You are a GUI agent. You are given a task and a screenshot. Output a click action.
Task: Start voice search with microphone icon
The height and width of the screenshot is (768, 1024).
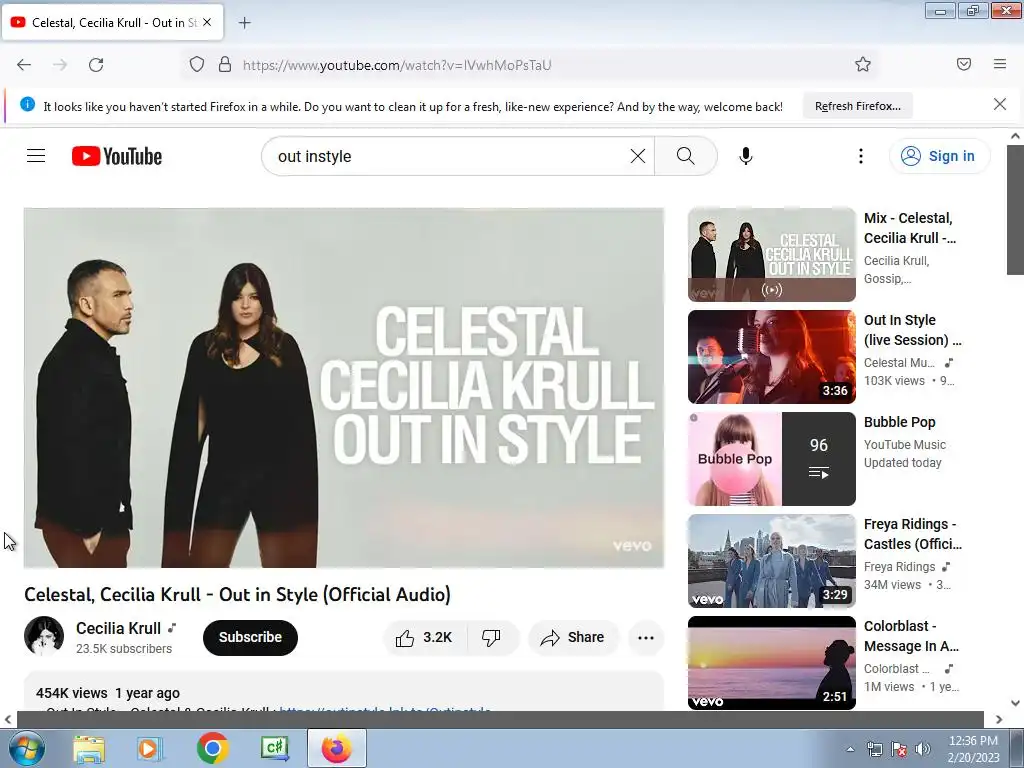coord(746,156)
